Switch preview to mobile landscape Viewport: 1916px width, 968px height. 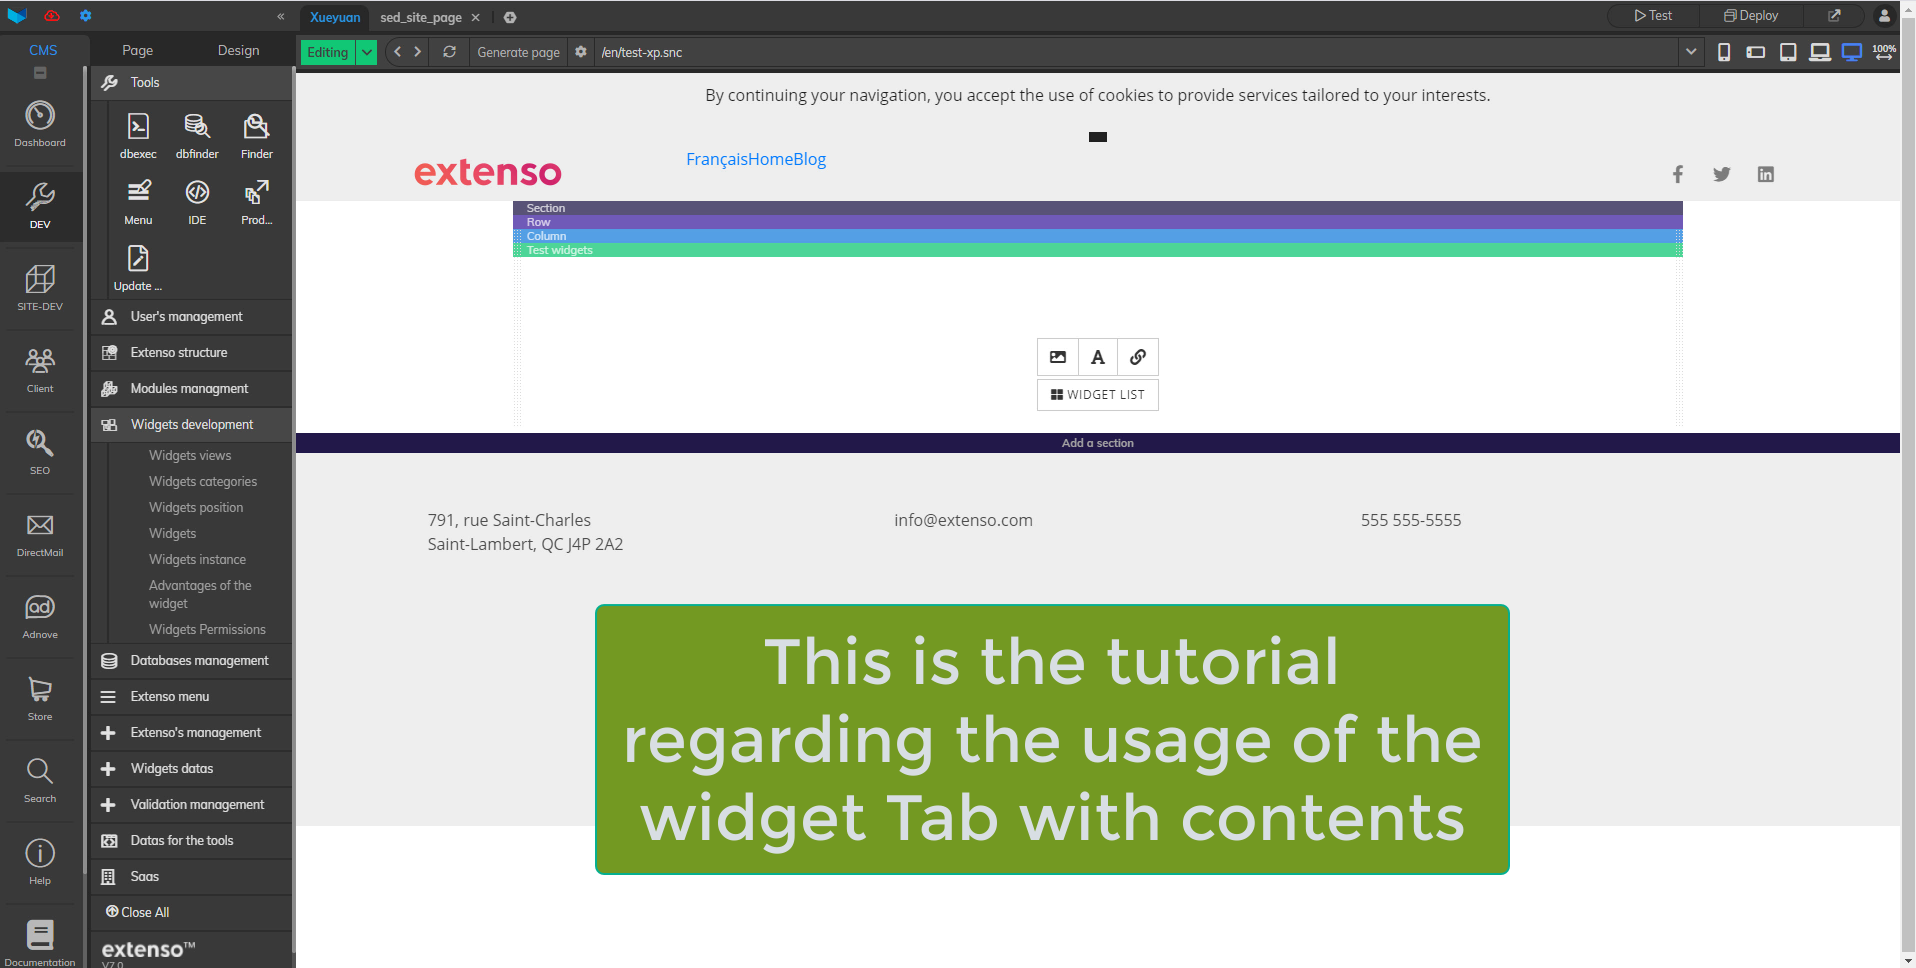point(1756,52)
